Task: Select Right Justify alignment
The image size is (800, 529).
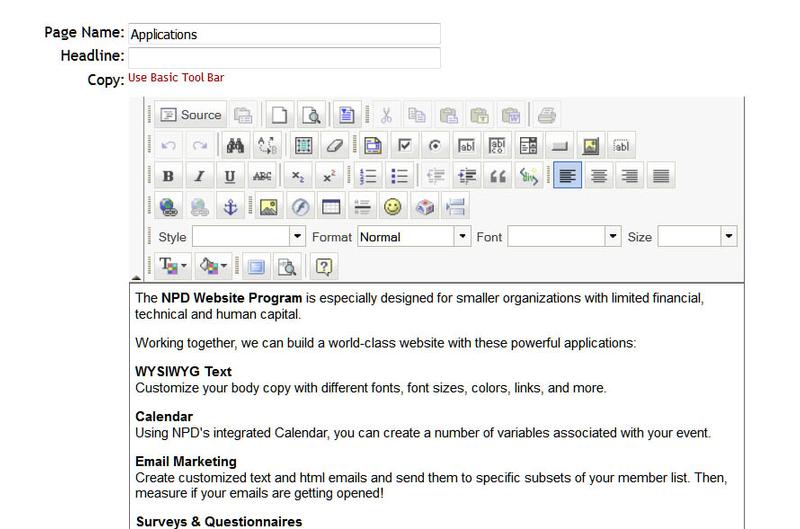Action: click(630, 176)
